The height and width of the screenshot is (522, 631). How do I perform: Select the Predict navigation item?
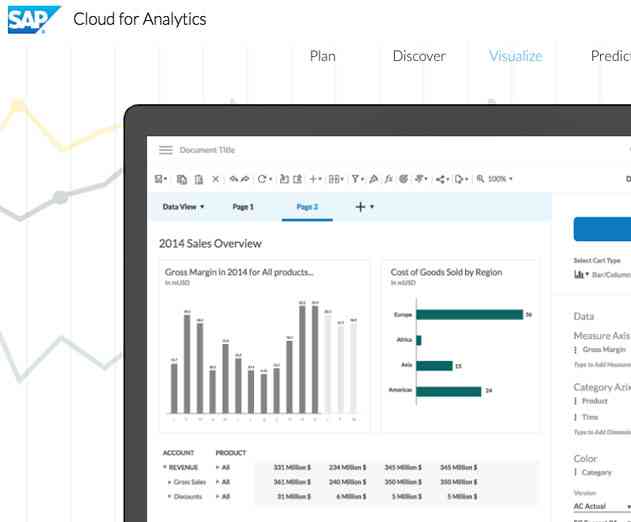click(x=610, y=56)
